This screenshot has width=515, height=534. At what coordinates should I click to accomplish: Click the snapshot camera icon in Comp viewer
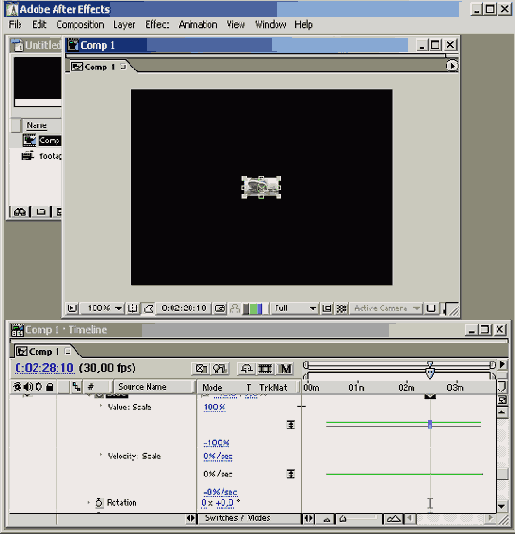(x=220, y=309)
